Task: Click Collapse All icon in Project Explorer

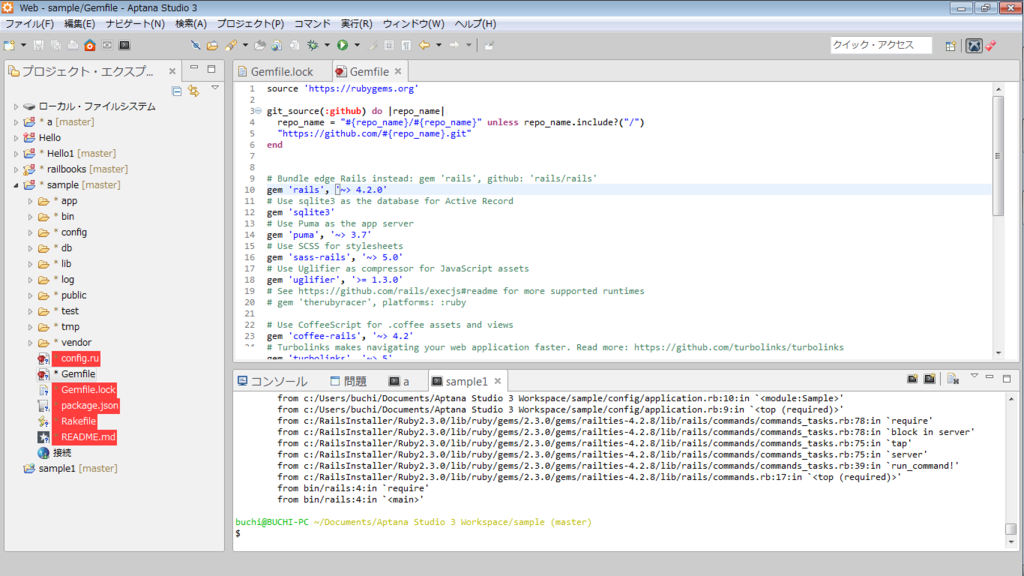Action: (x=176, y=91)
